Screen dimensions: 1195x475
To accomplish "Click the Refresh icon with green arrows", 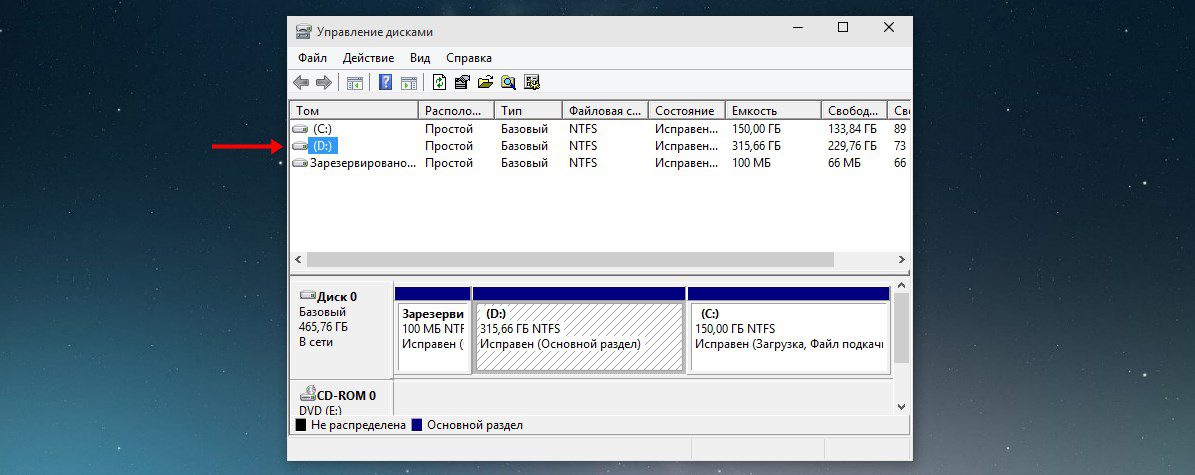I will 439,82.
